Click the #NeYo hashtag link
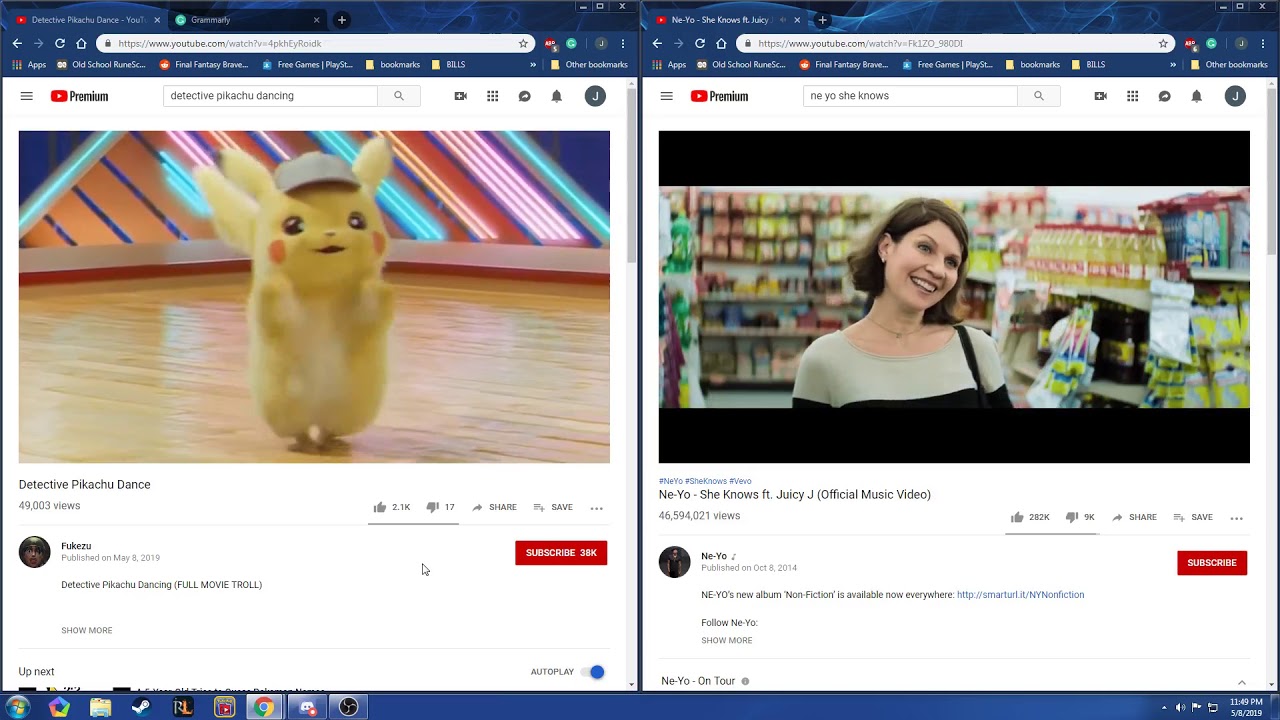 coord(671,481)
